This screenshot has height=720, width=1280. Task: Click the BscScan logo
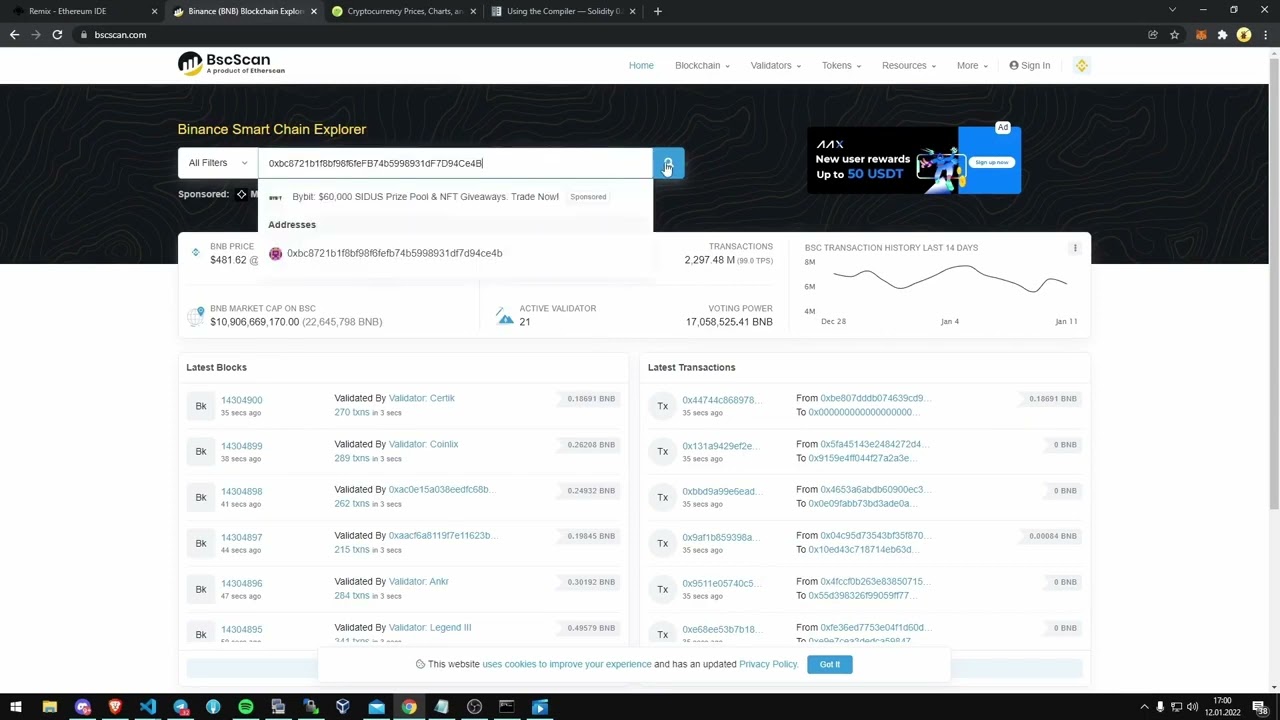coord(231,65)
